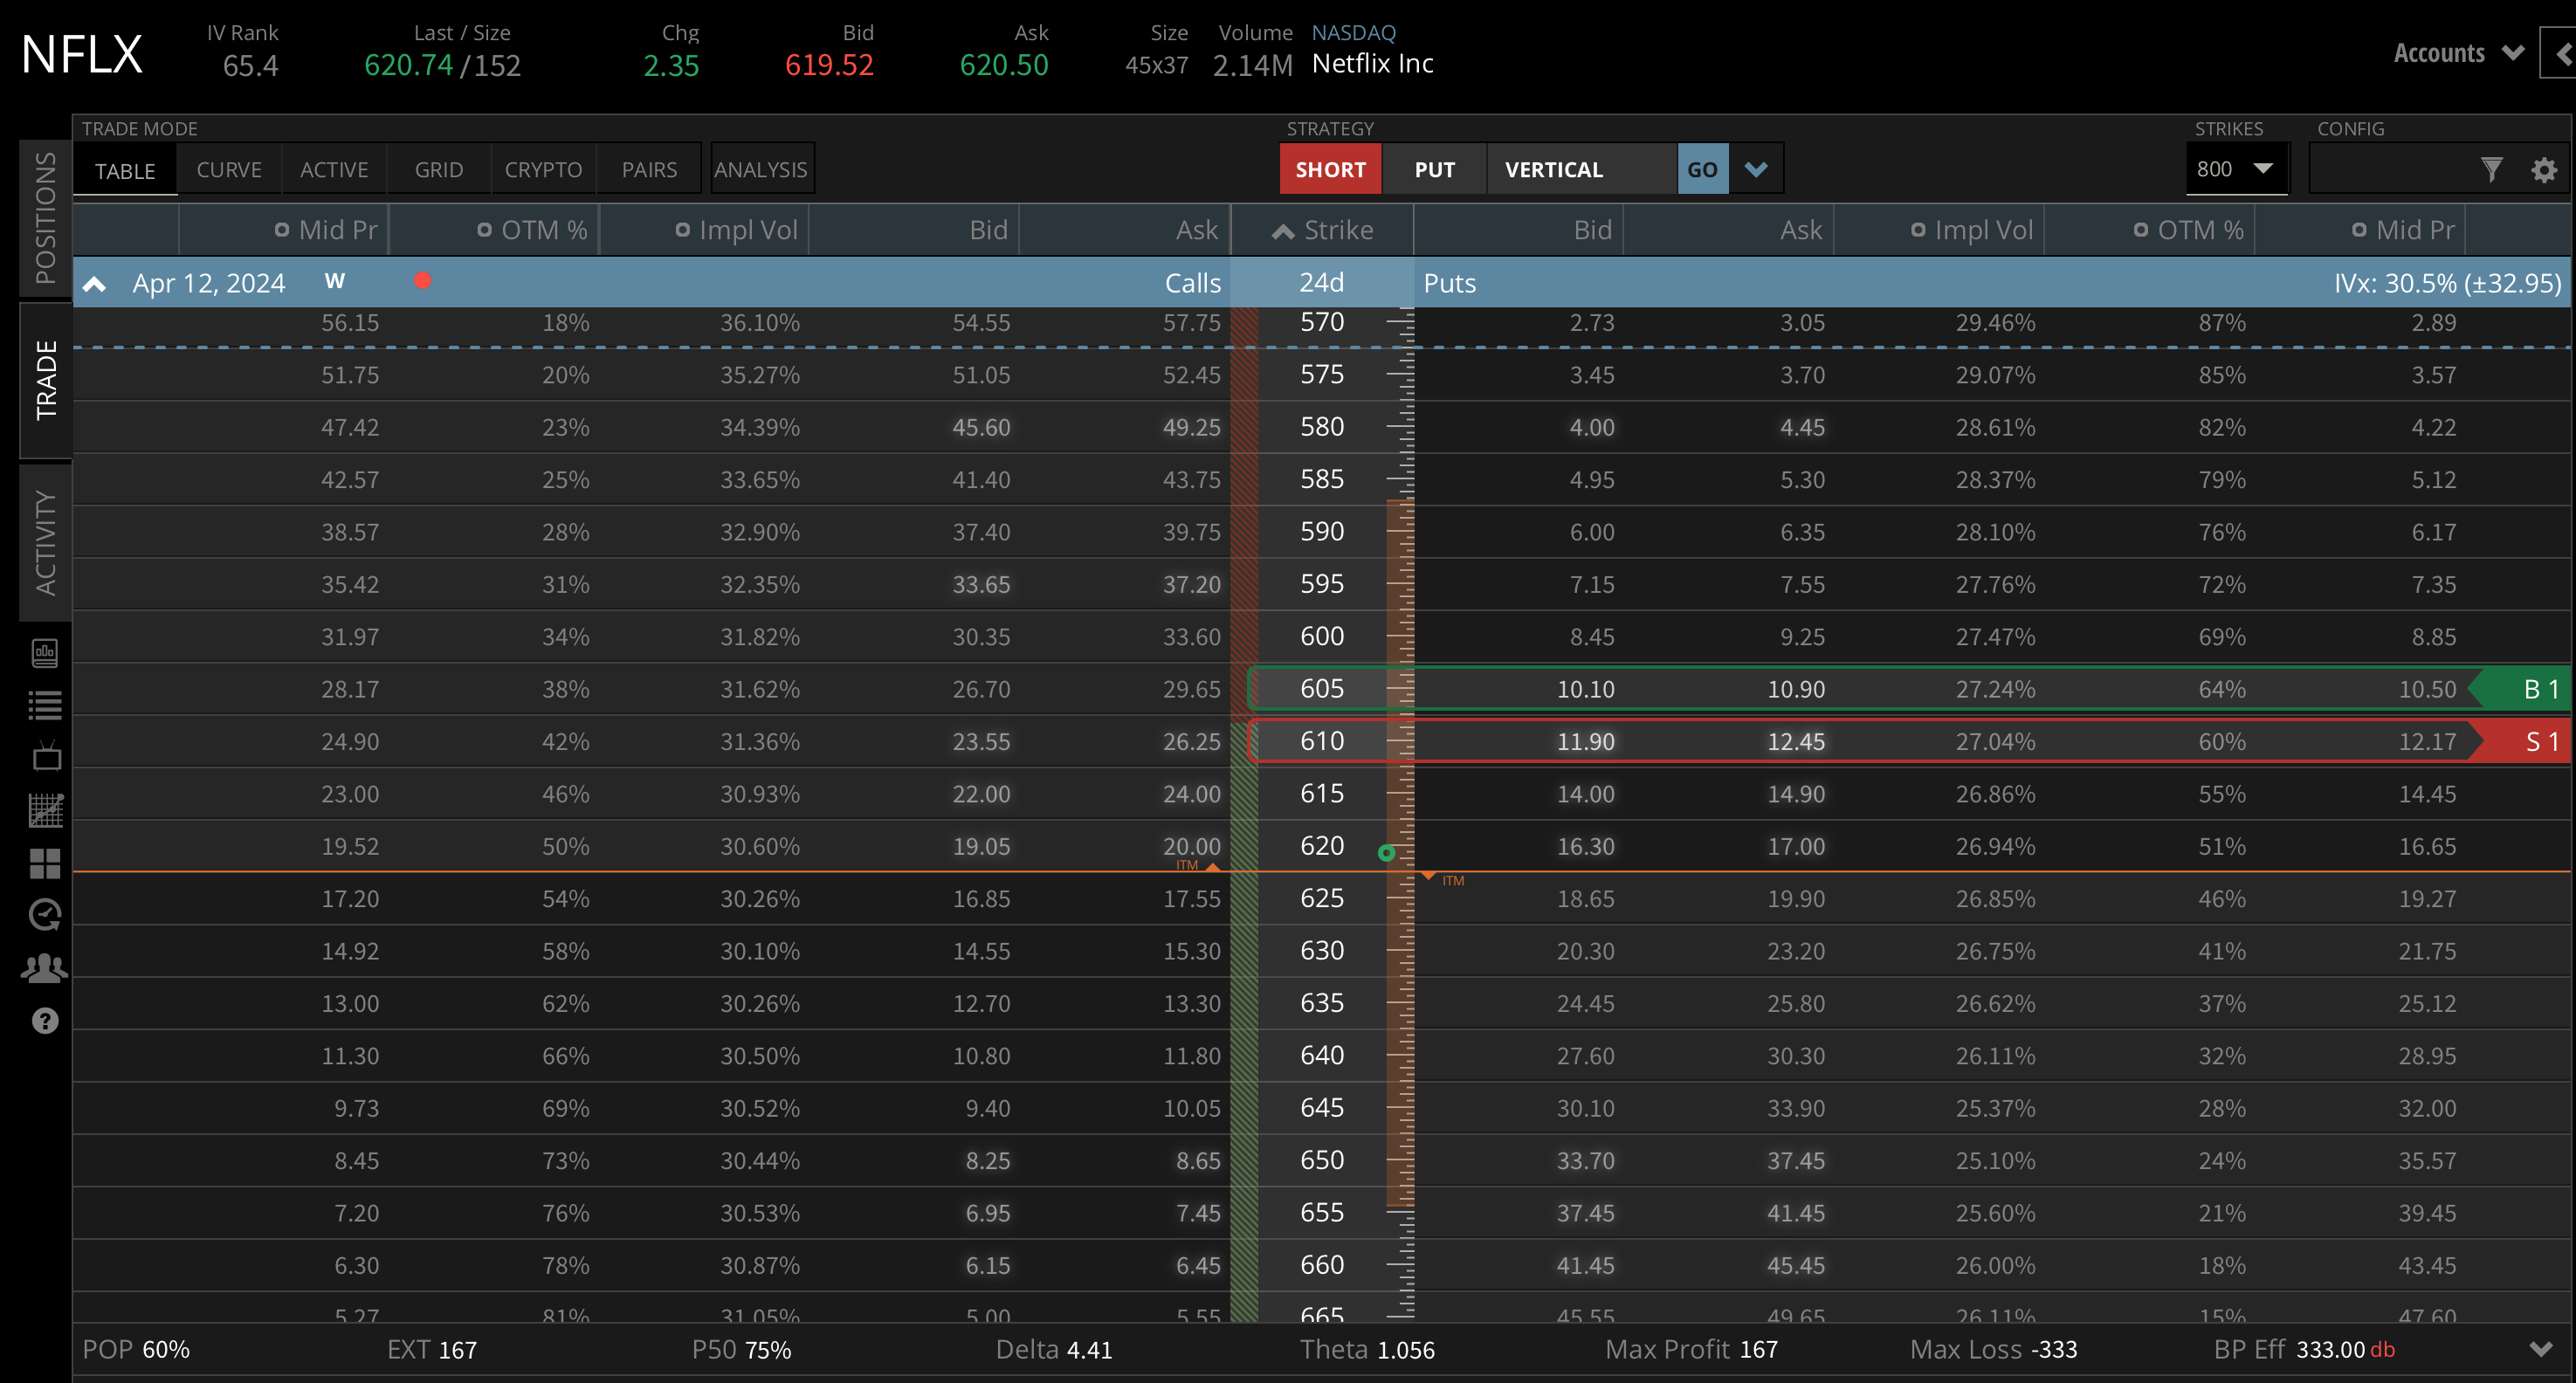Click the GO strategy button

[x=1703, y=169]
